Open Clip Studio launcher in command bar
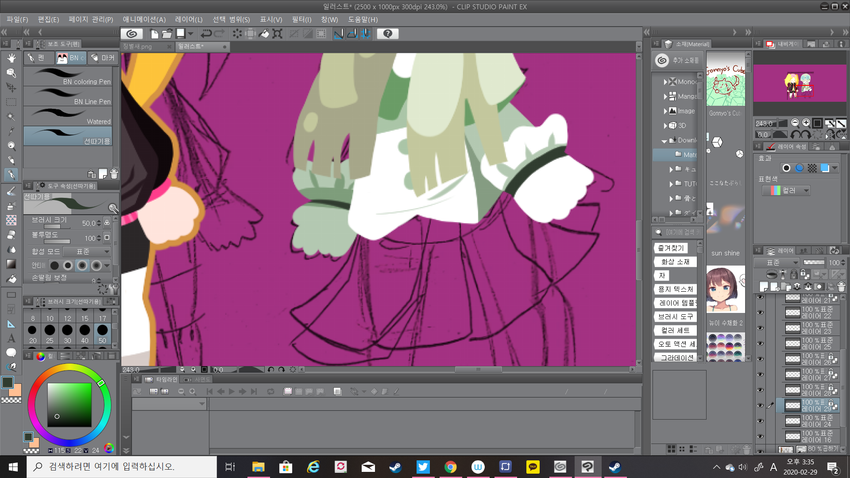This screenshot has width=850, height=478. [131, 34]
